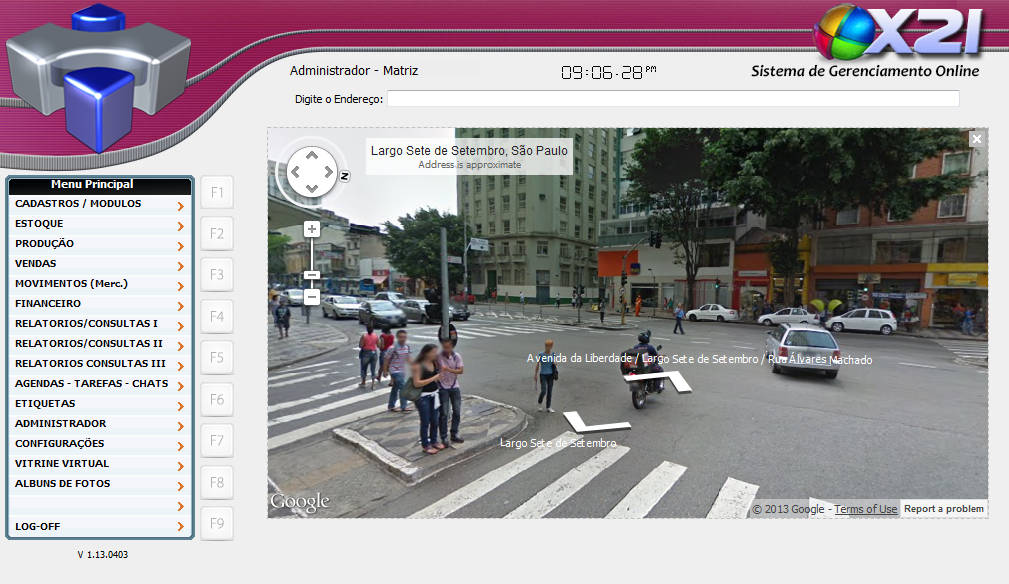Expand the FINANCEIRO menu arrow
Image resolution: width=1009 pixels, height=584 pixels.
coord(180,306)
